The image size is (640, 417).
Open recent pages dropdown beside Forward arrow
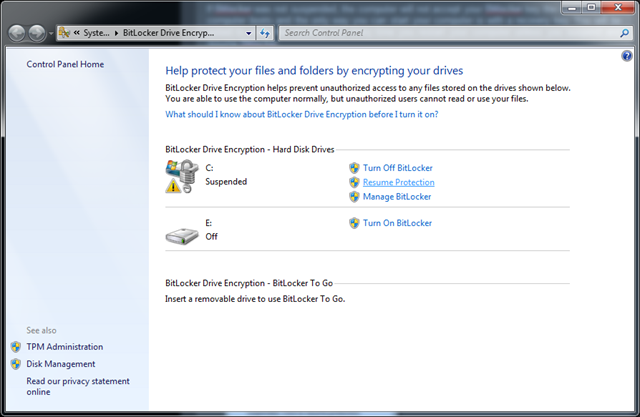(51, 33)
